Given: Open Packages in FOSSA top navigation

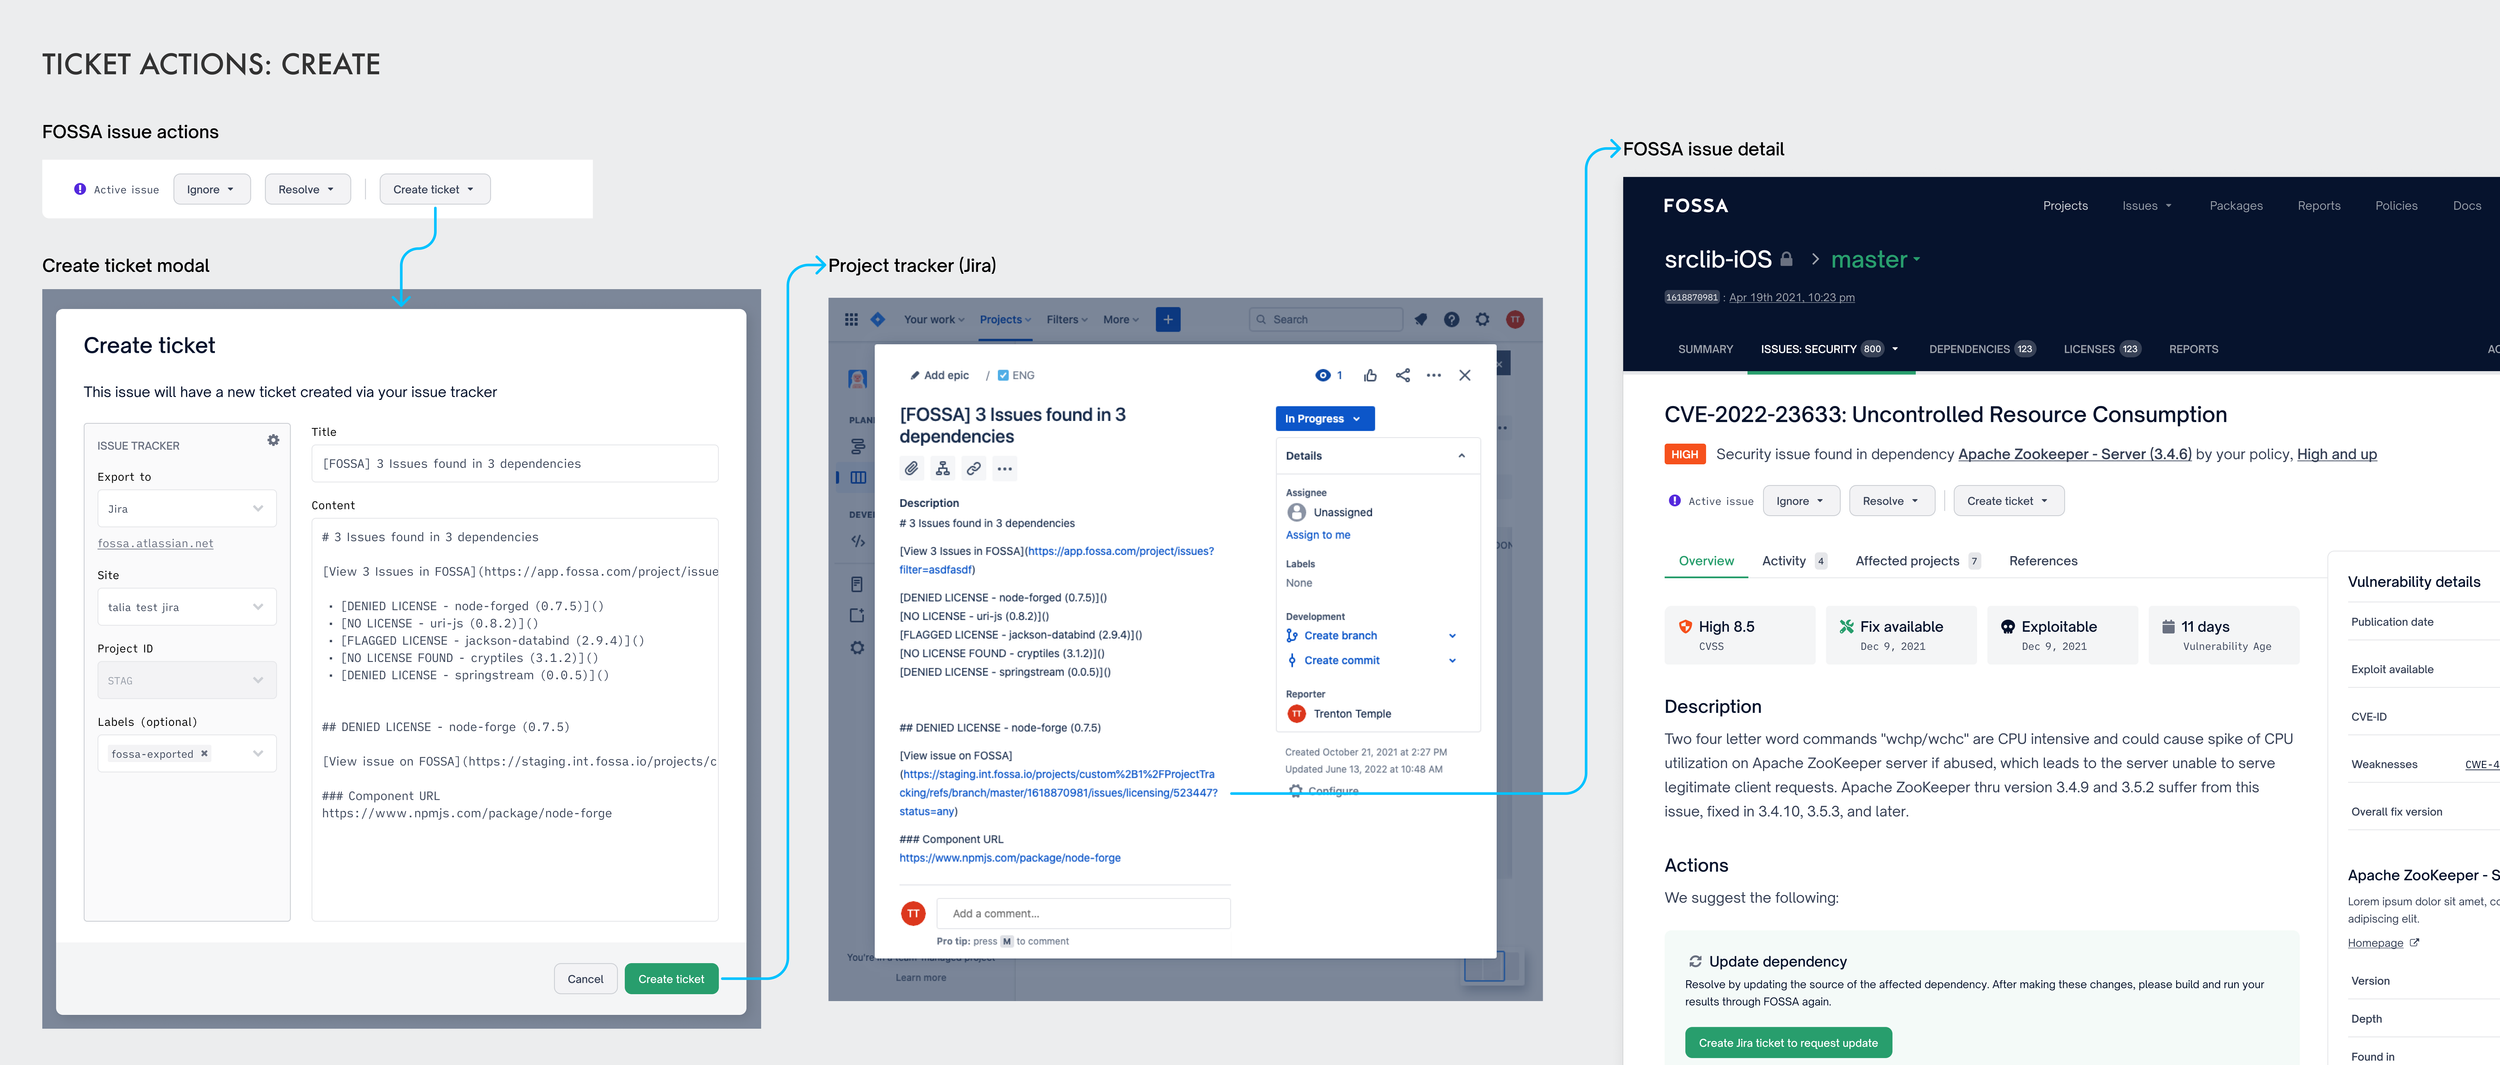Looking at the screenshot, I should (x=2235, y=206).
